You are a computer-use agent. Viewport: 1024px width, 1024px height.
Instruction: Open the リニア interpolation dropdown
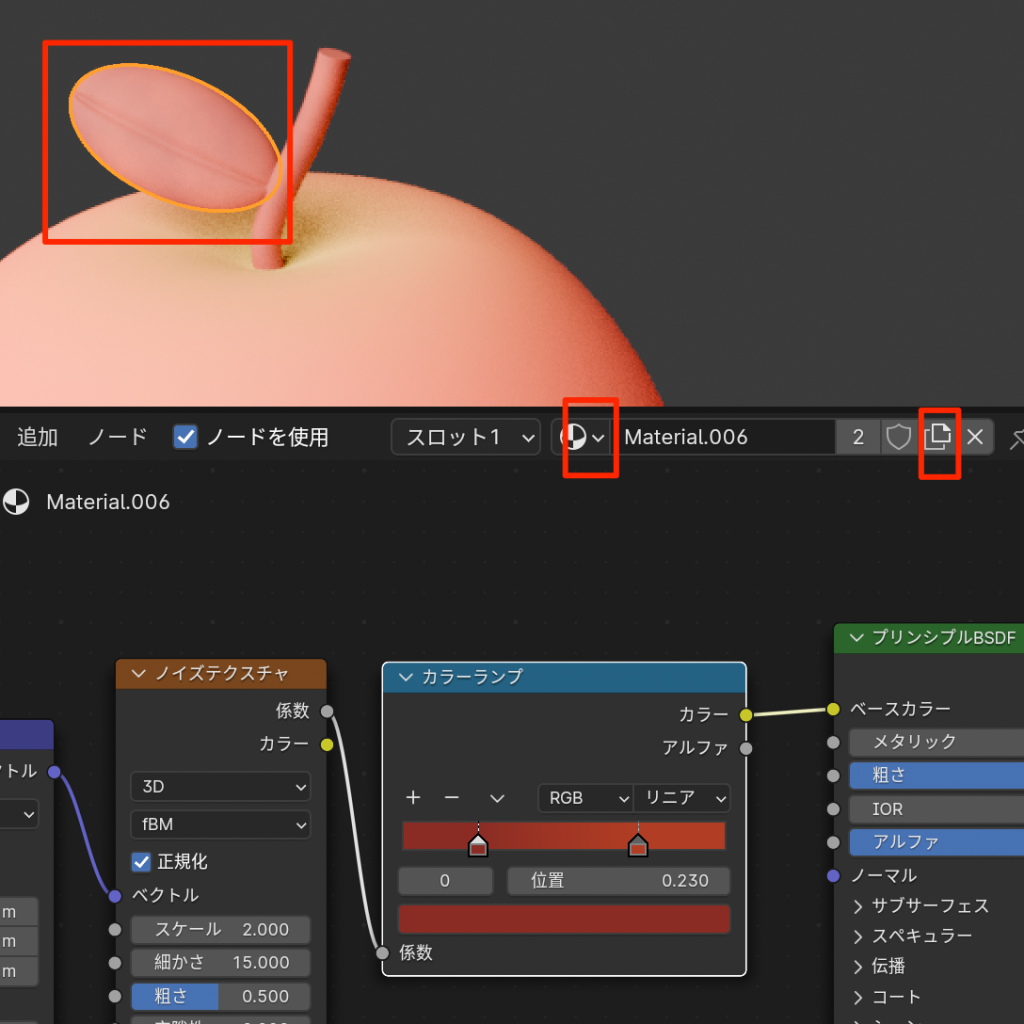click(682, 798)
